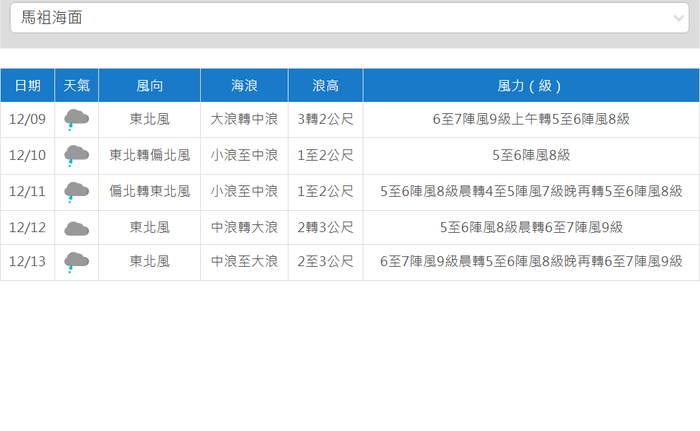Click the 大浪轉中浪 wave cell
Image resolution: width=700 pixels, height=431 pixels.
point(244,120)
